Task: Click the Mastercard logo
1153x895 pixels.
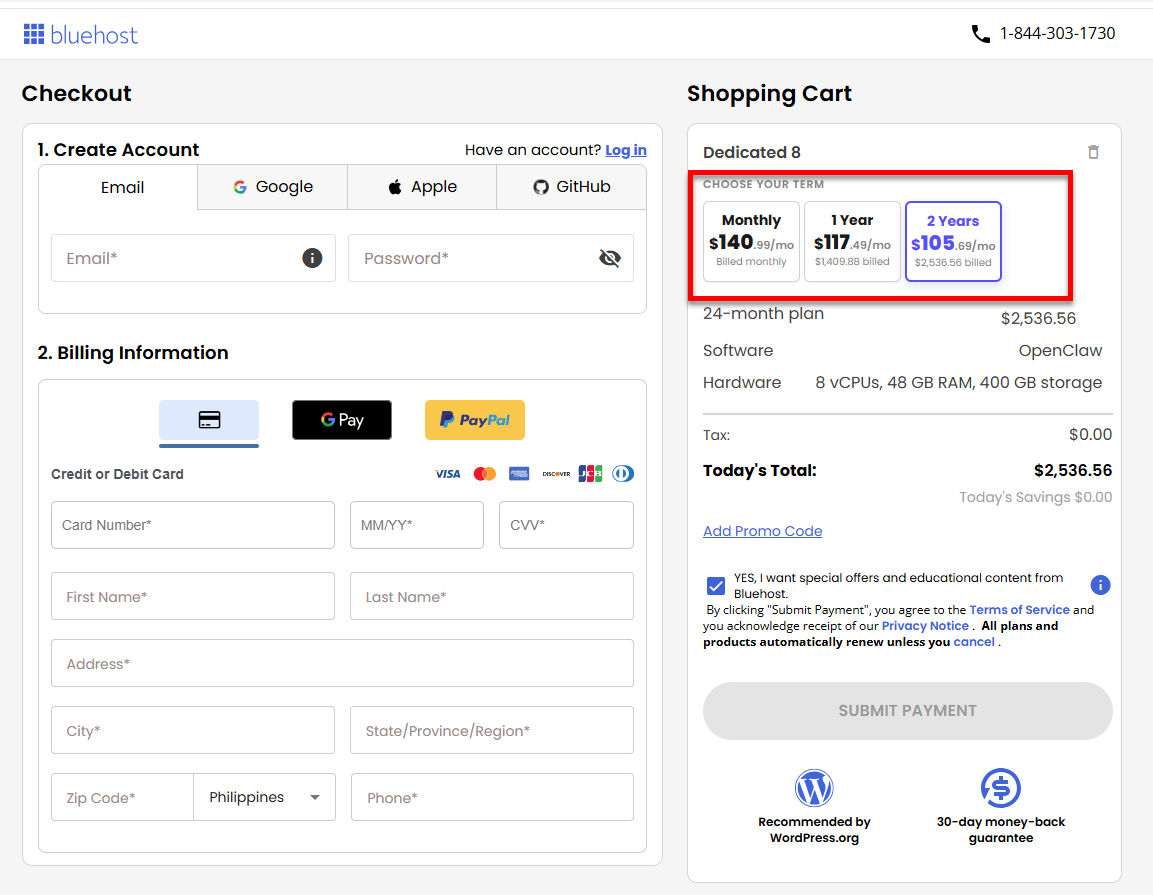Action: pos(485,474)
